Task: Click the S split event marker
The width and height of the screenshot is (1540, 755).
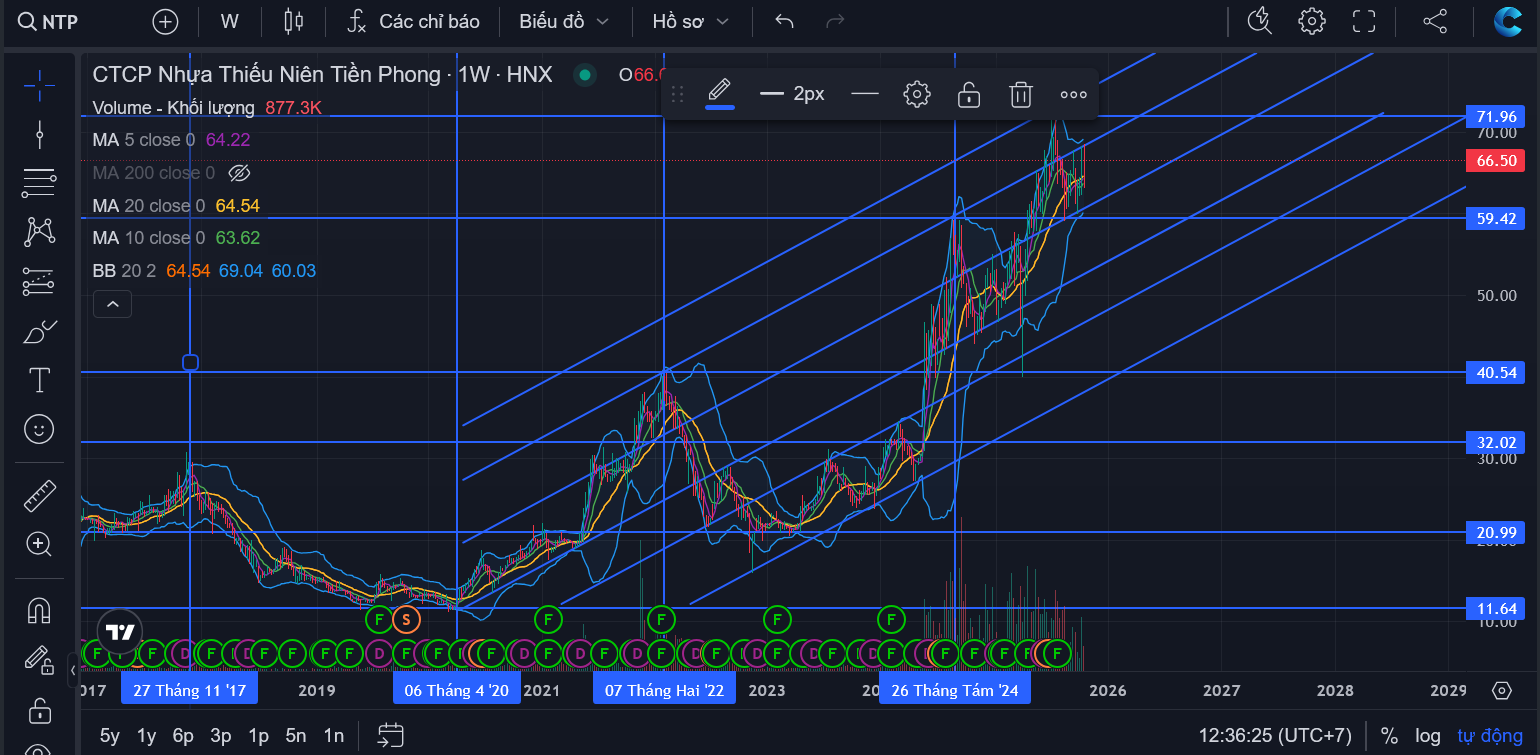Action: (406, 619)
